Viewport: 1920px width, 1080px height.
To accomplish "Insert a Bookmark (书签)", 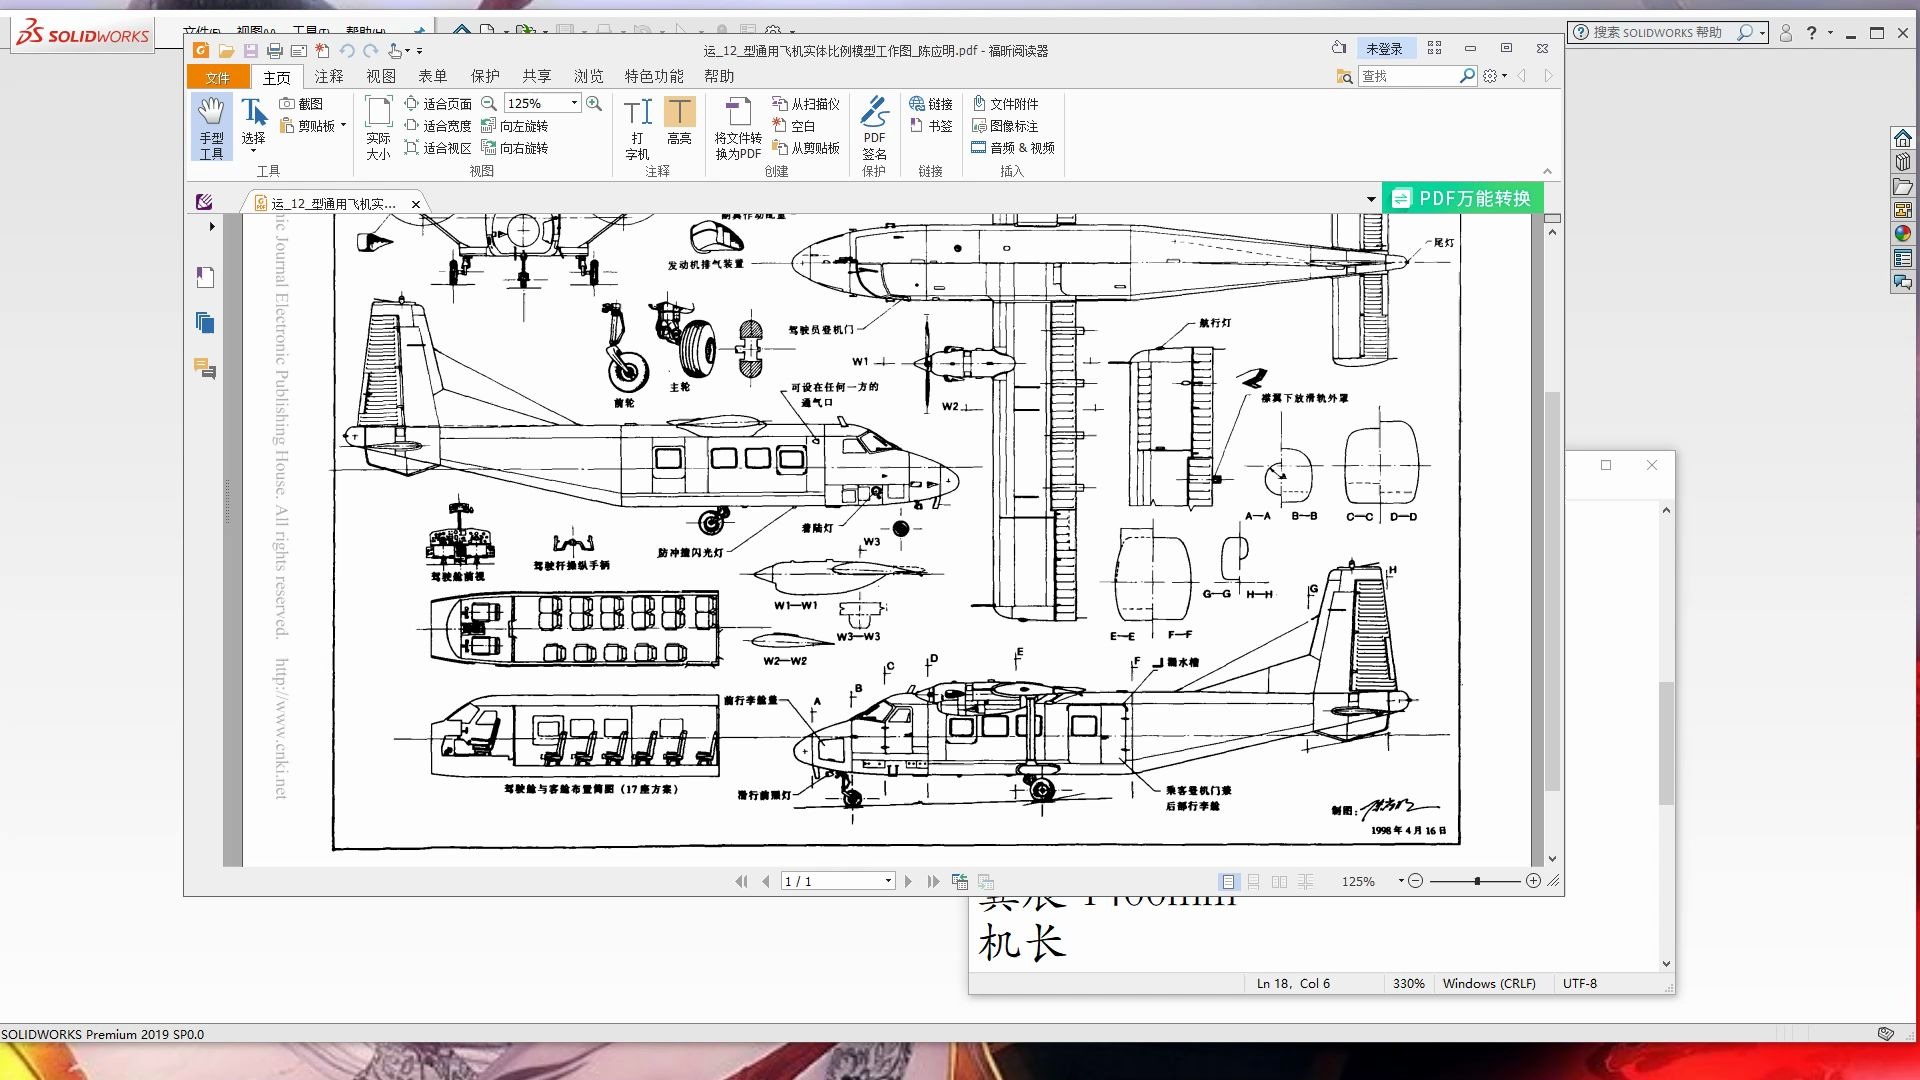I will (x=931, y=126).
